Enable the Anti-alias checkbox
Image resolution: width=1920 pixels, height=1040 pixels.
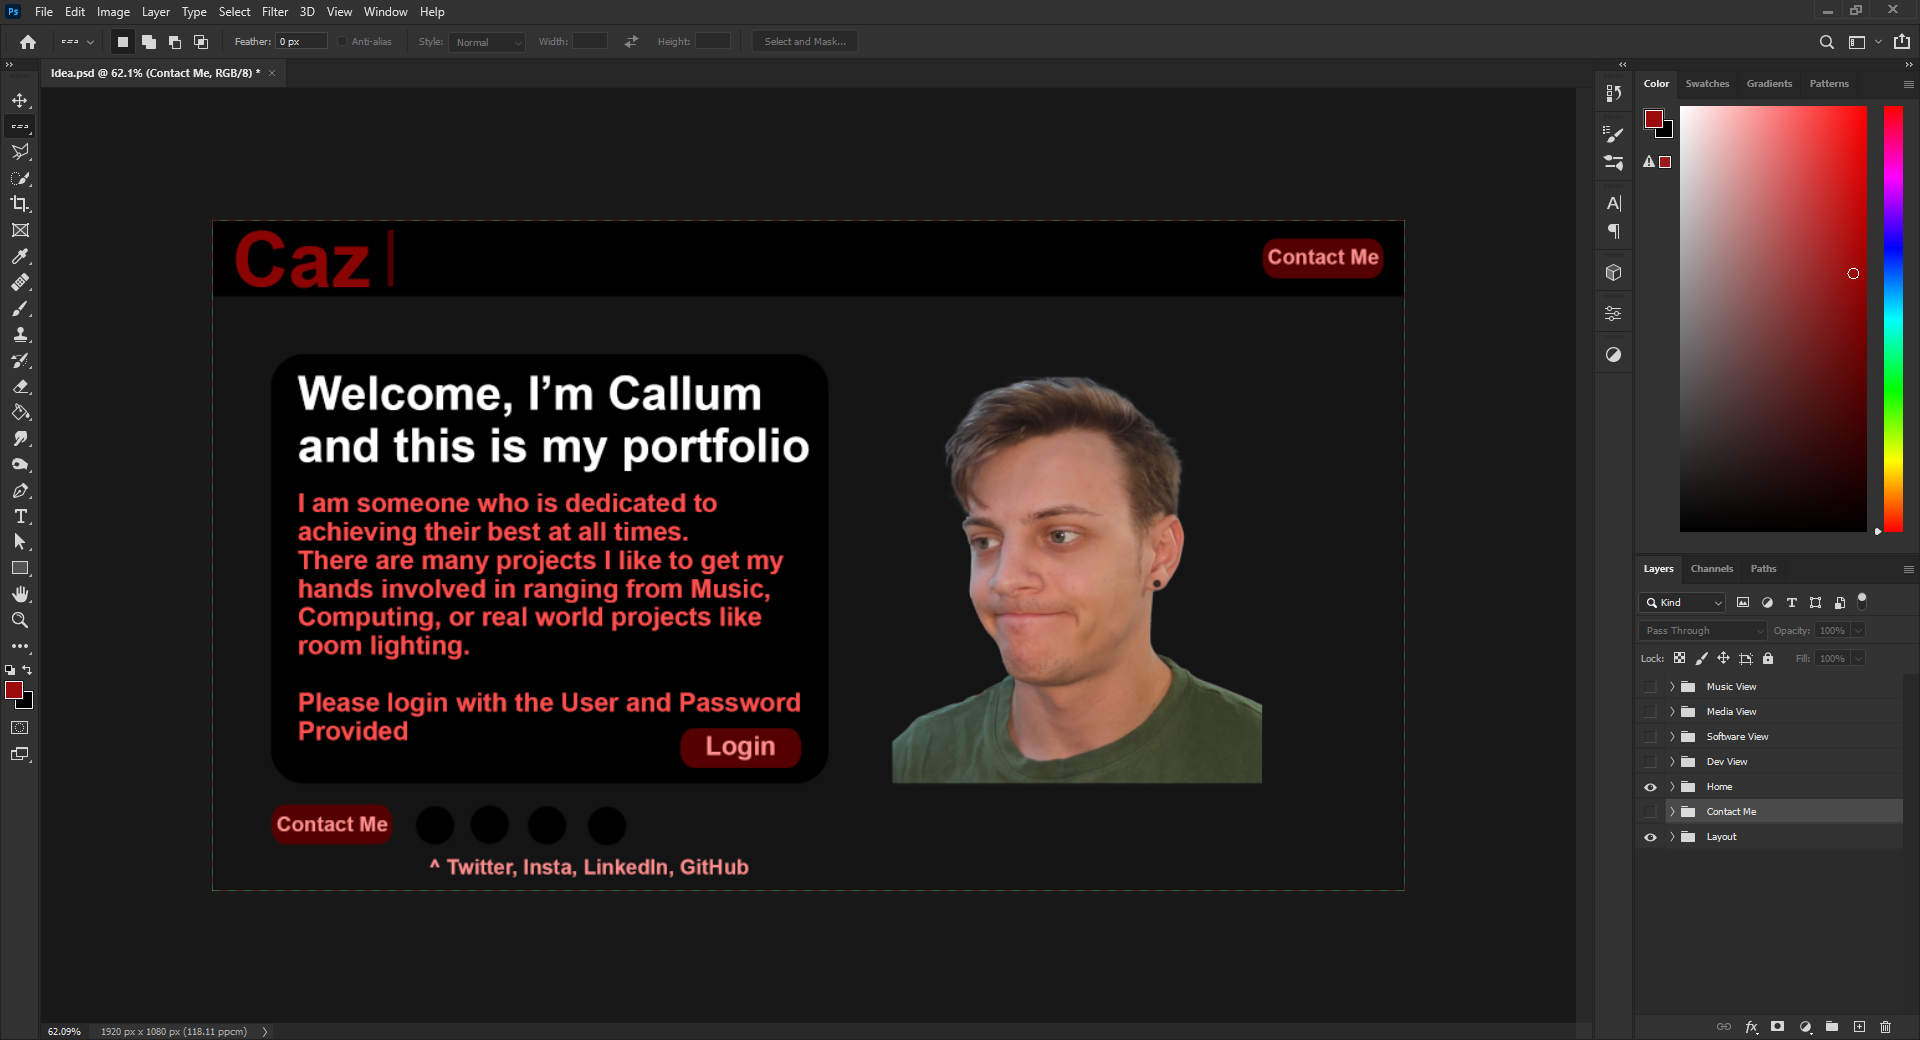click(x=341, y=41)
